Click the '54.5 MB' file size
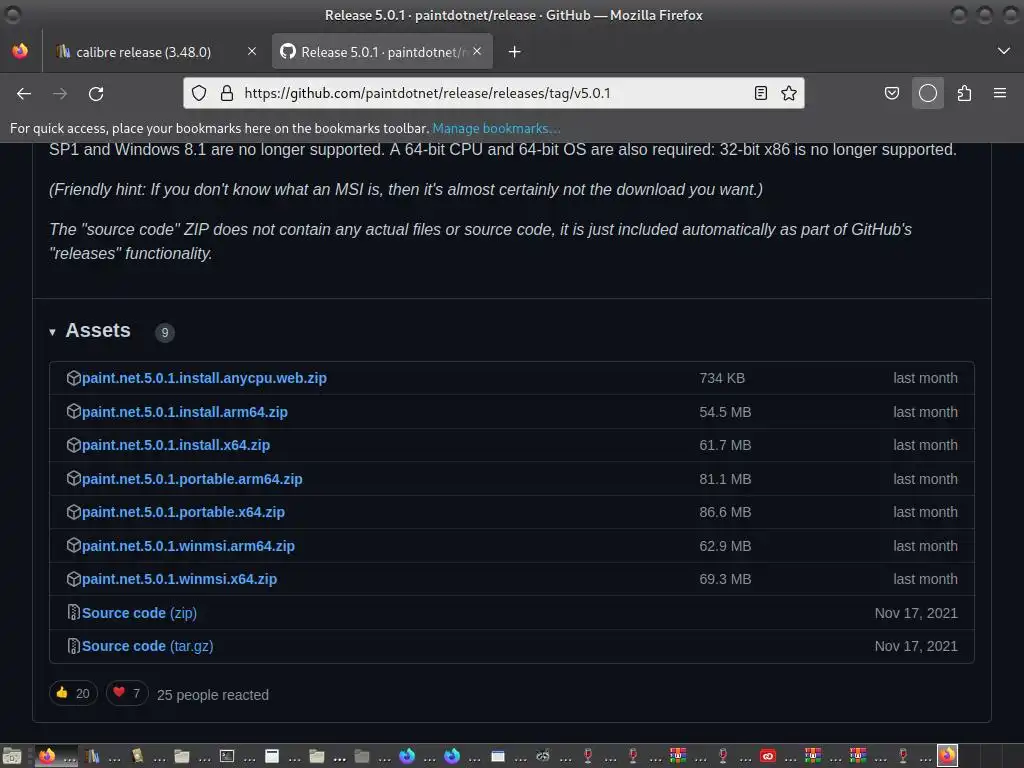Viewport: 1024px width, 768px height. [x=725, y=412]
